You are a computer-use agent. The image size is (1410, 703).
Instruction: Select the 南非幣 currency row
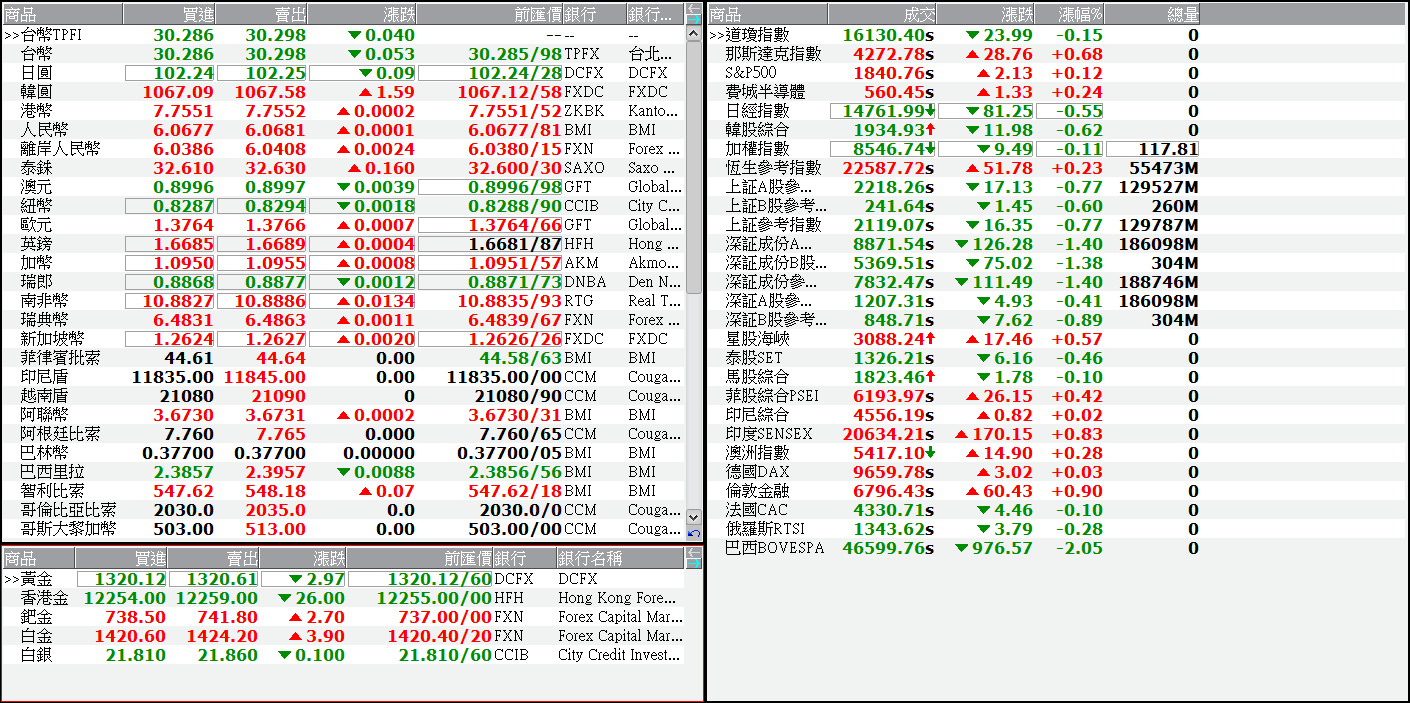point(344,301)
